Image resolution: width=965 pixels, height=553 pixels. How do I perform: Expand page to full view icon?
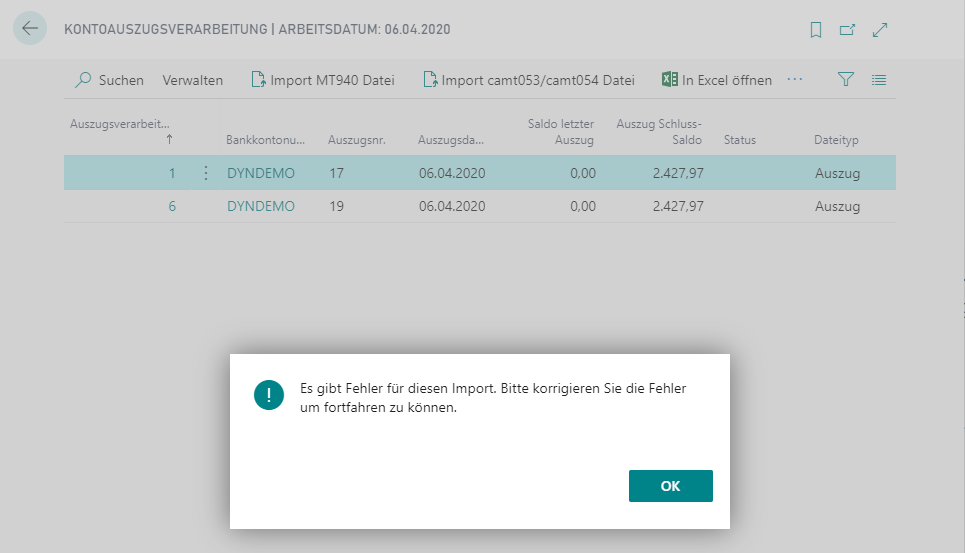(880, 30)
